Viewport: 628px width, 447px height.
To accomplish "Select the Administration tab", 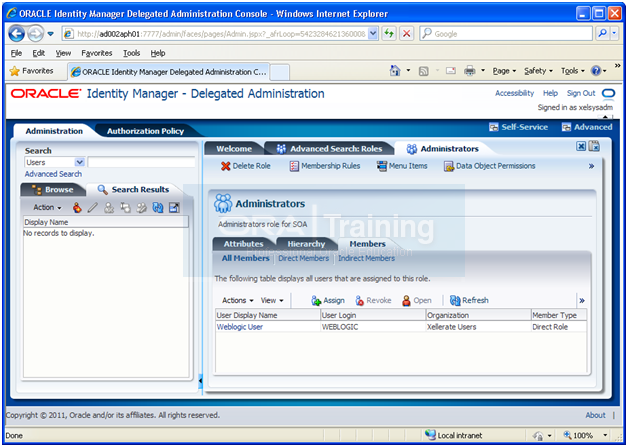I will (54, 131).
